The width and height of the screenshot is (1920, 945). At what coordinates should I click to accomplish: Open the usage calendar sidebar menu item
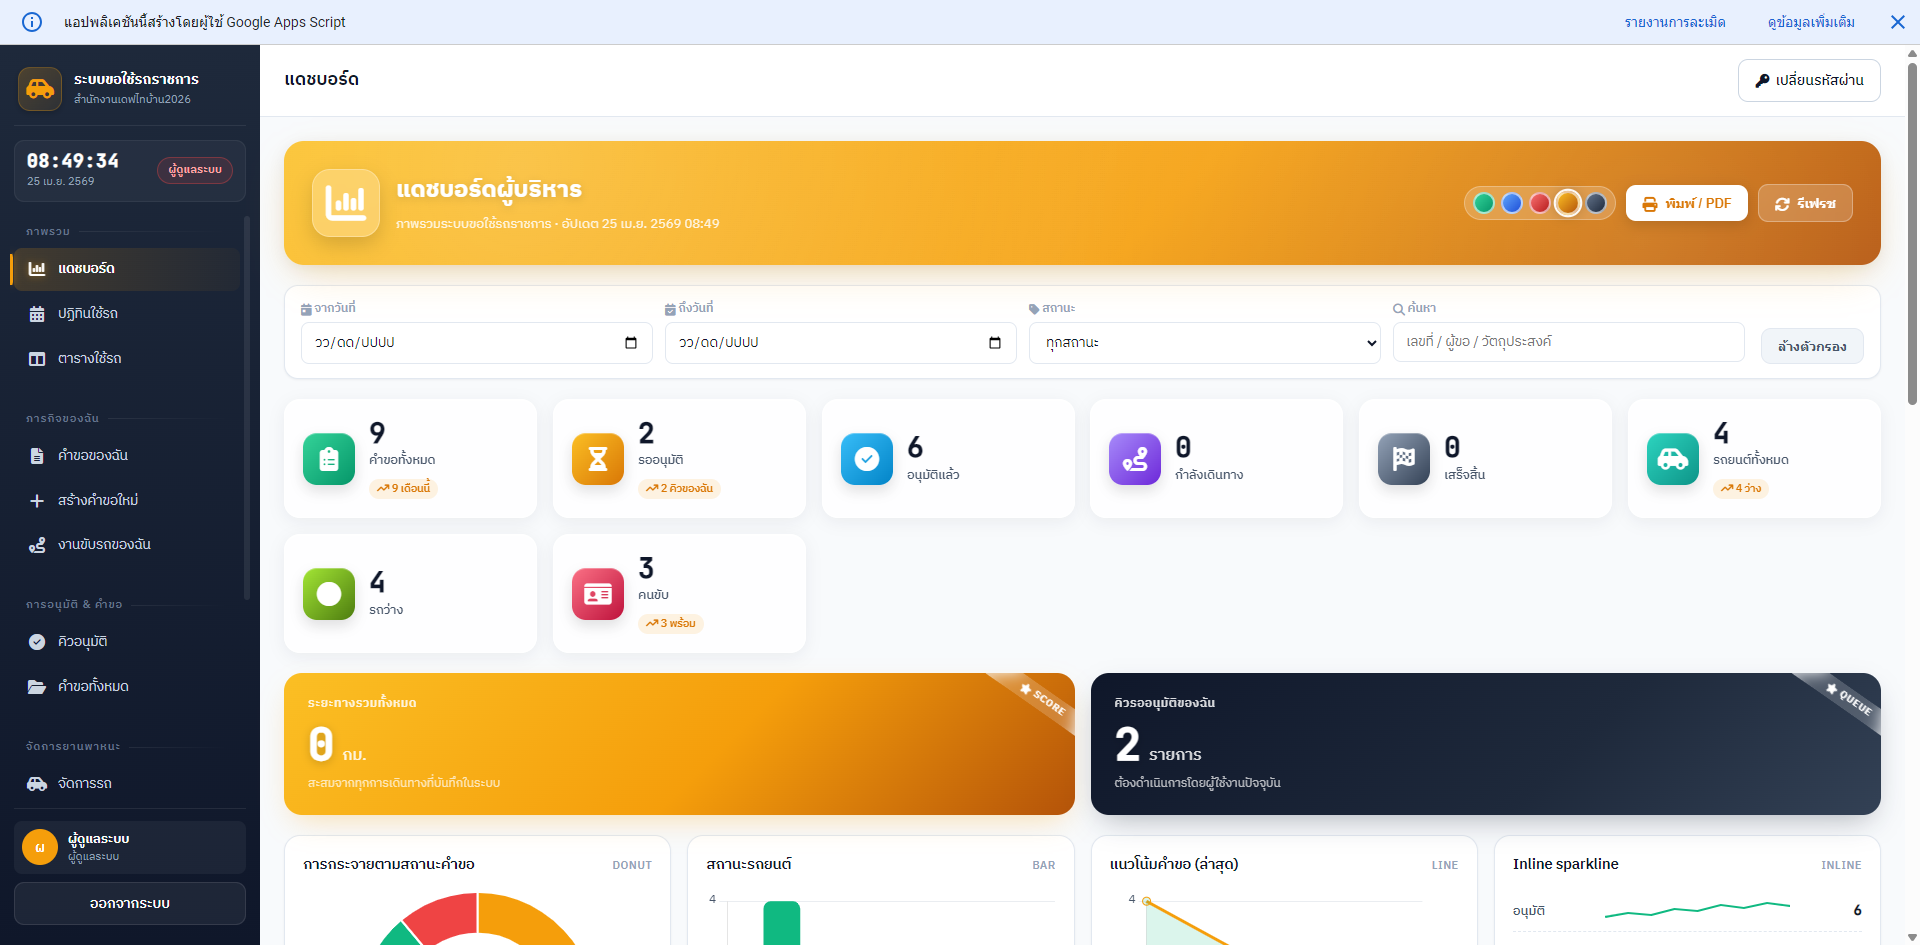[x=88, y=314]
